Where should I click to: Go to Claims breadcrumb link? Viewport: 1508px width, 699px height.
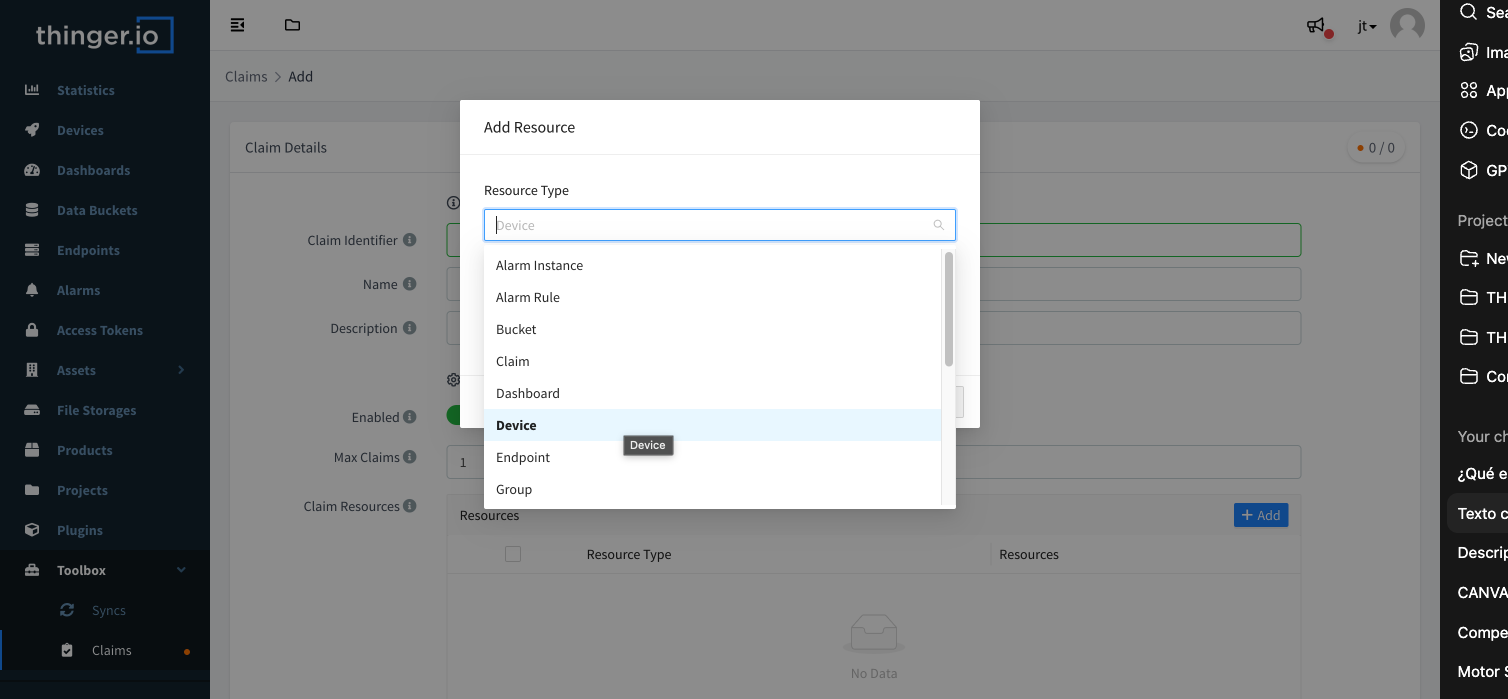click(246, 77)
